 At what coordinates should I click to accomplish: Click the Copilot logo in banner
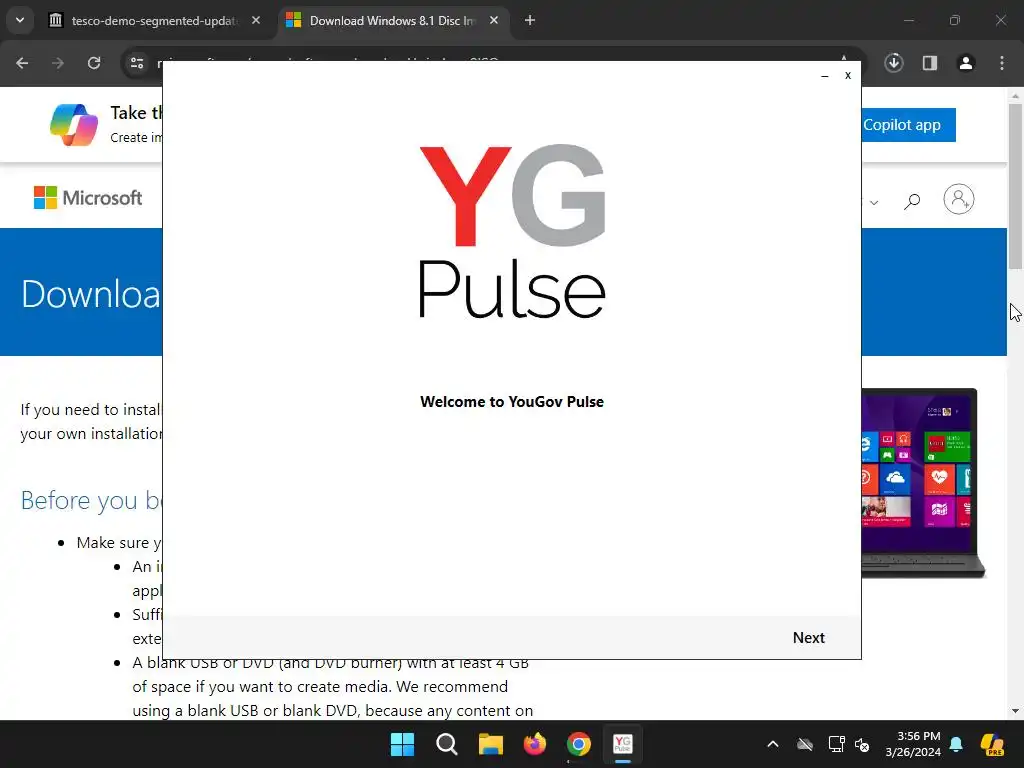(74, 124)
